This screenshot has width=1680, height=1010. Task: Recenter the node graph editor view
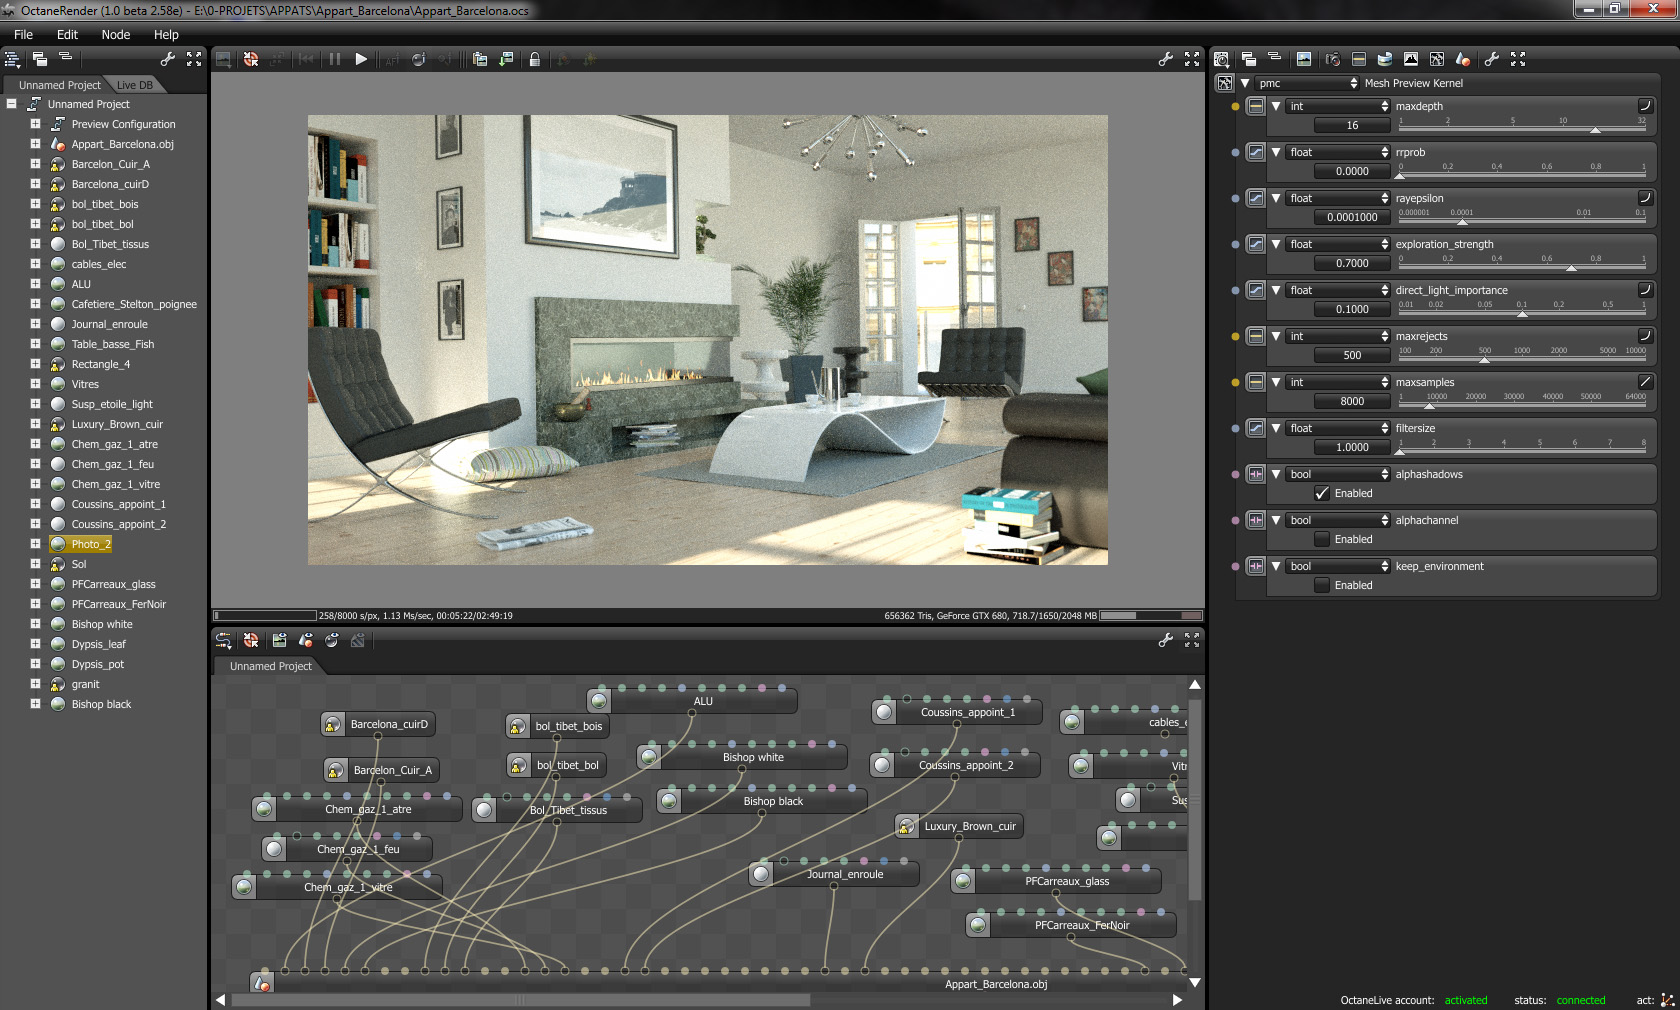[251, 640]
